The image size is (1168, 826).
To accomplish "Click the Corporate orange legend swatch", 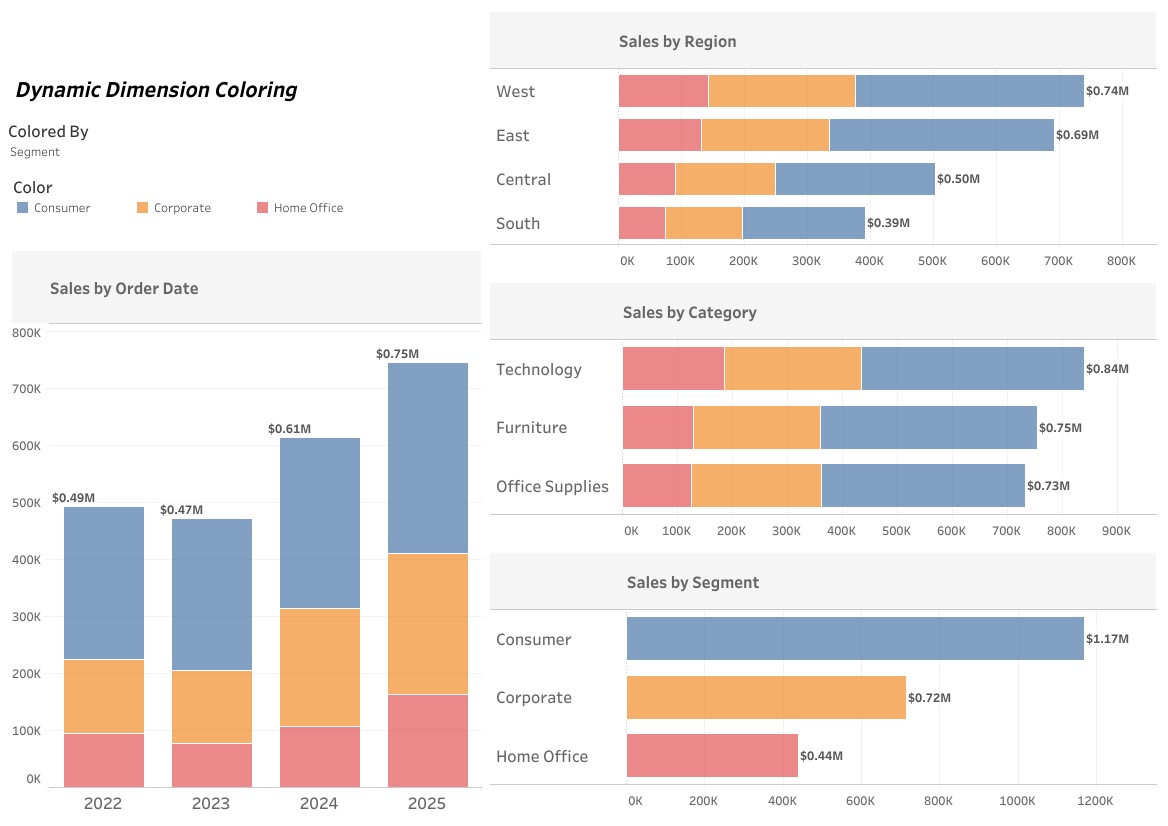I will pos(142,208).
